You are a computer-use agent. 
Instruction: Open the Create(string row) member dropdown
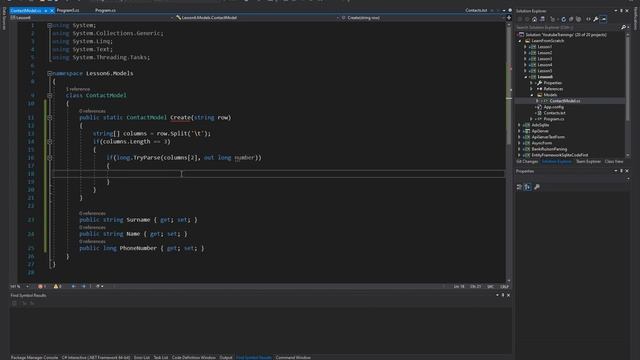click(x=422, y=18)
